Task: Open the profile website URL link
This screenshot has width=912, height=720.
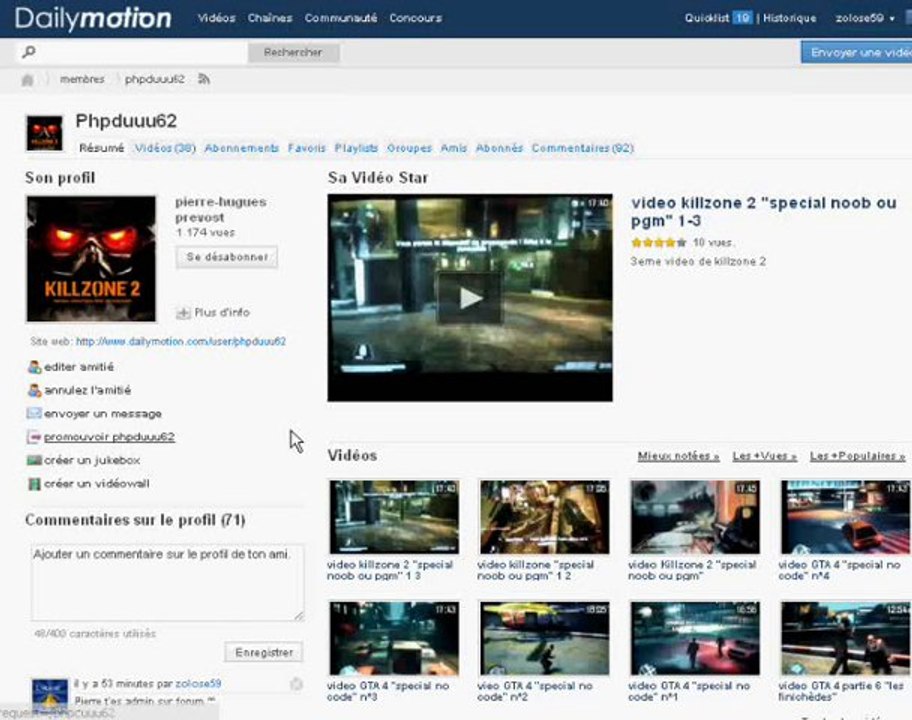Action: [x=181, y=341]
